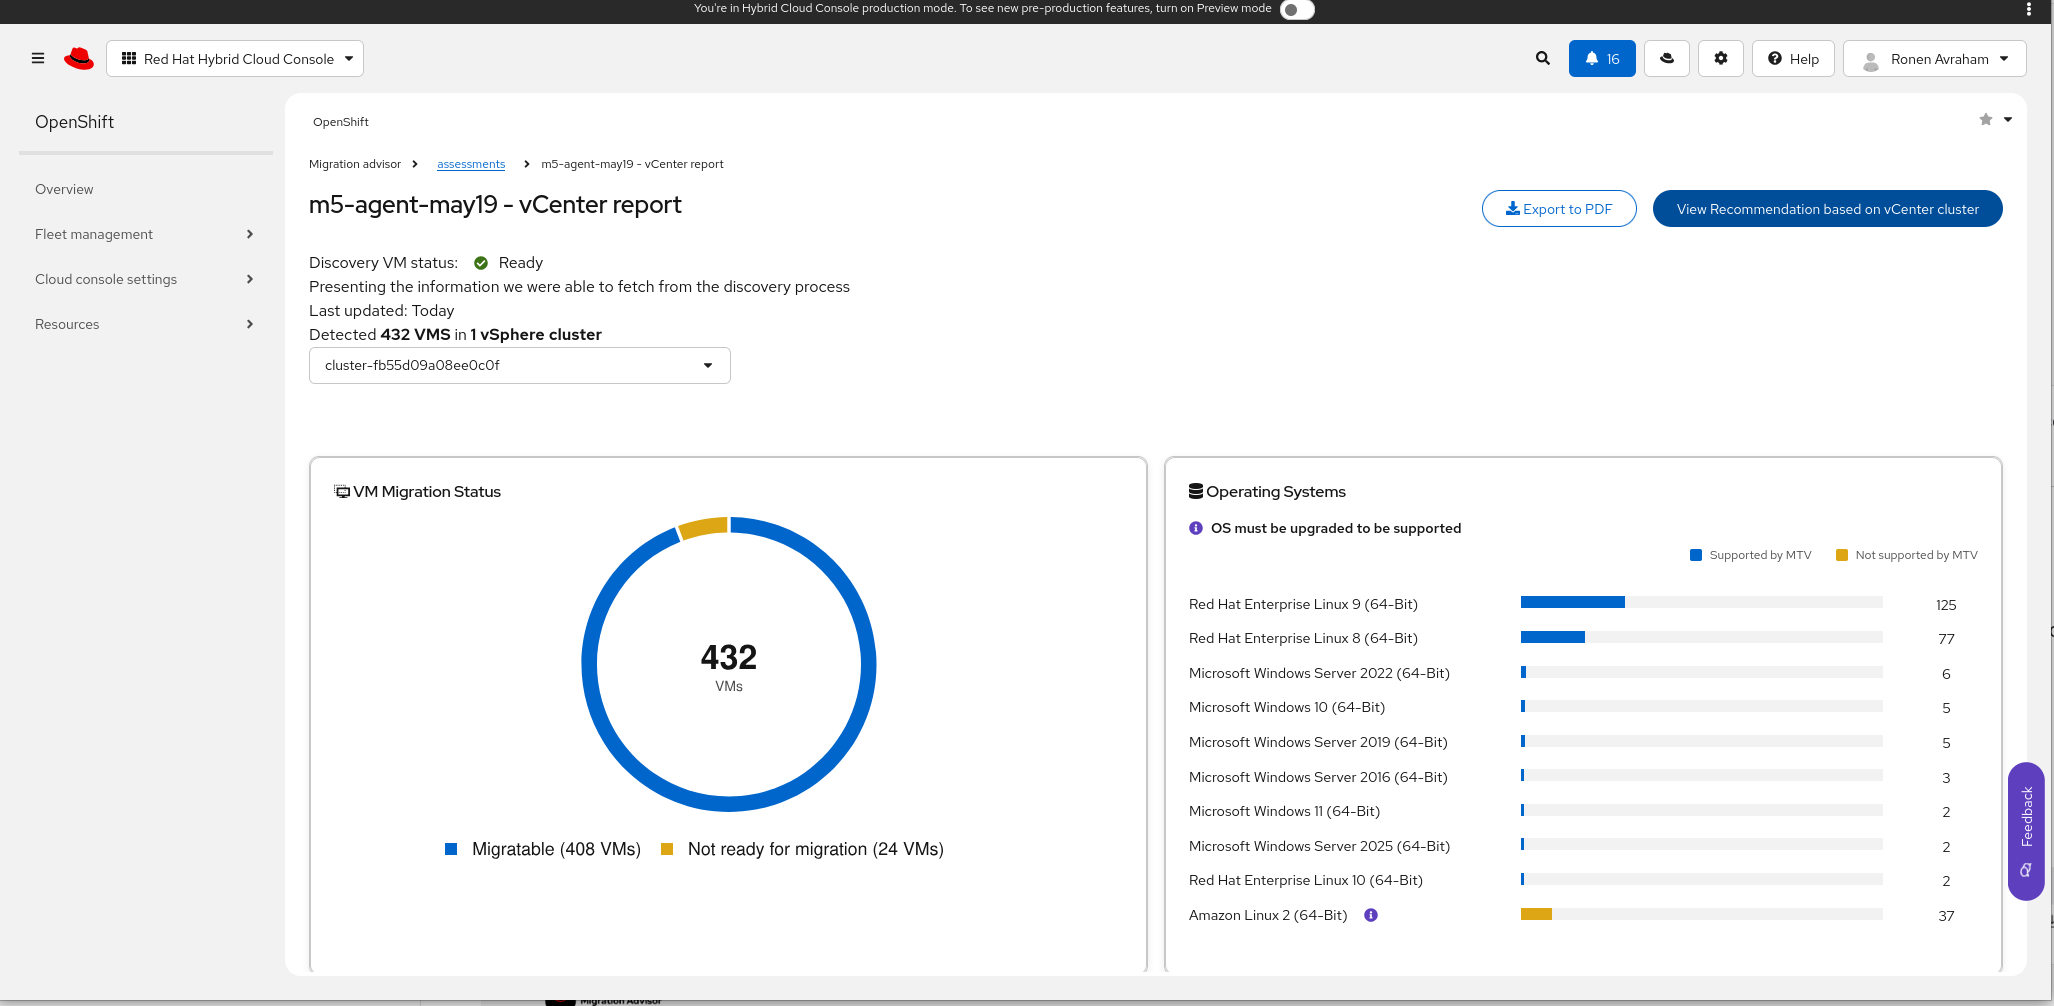Follow the assessments breadcrumb link

click(x=471, y=164)
